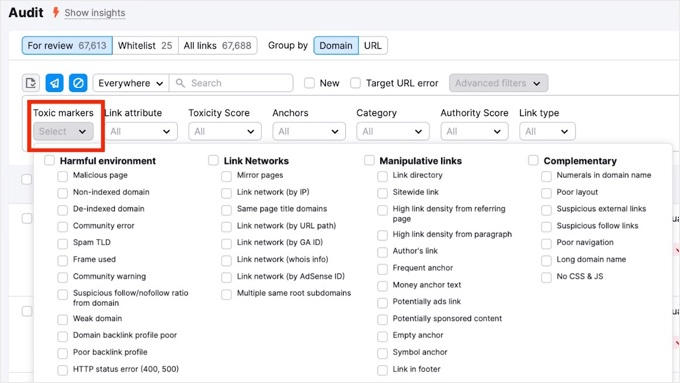Image resolution: width=680 pixels, height=383 pixels.
Task: Switch to For review tab
Action: (67, 46)
